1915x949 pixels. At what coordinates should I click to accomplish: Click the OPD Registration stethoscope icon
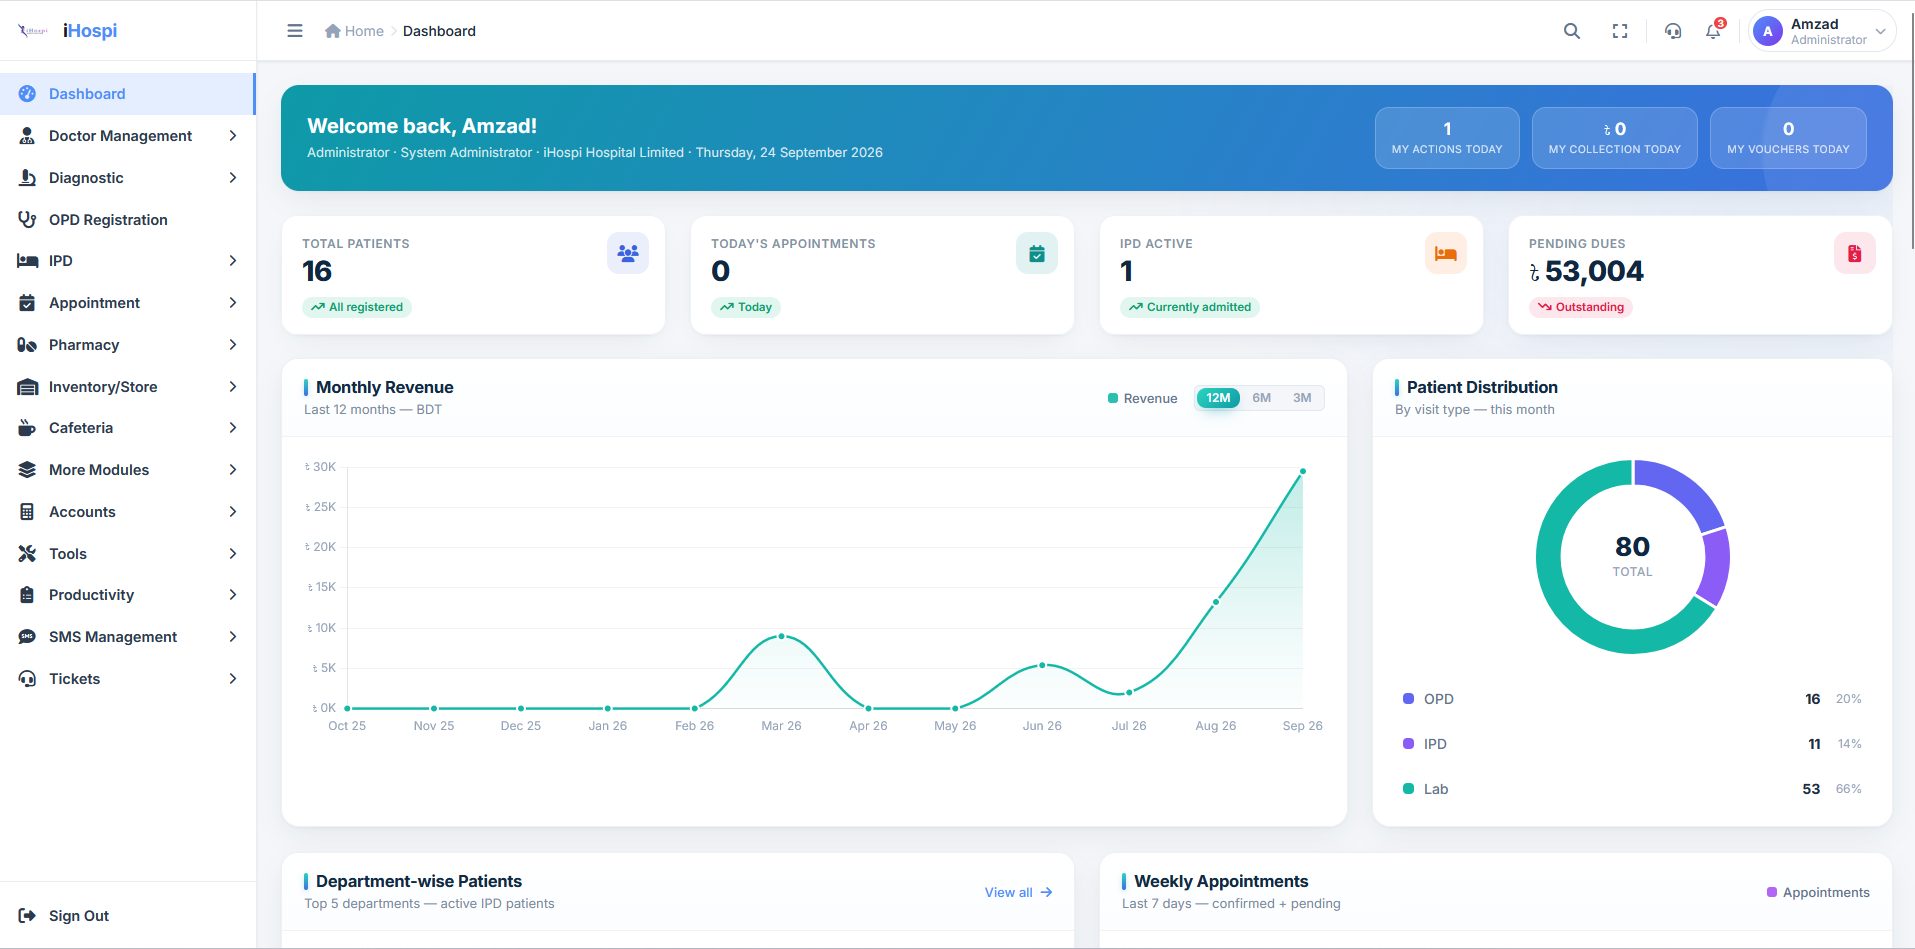coord(27,220)
